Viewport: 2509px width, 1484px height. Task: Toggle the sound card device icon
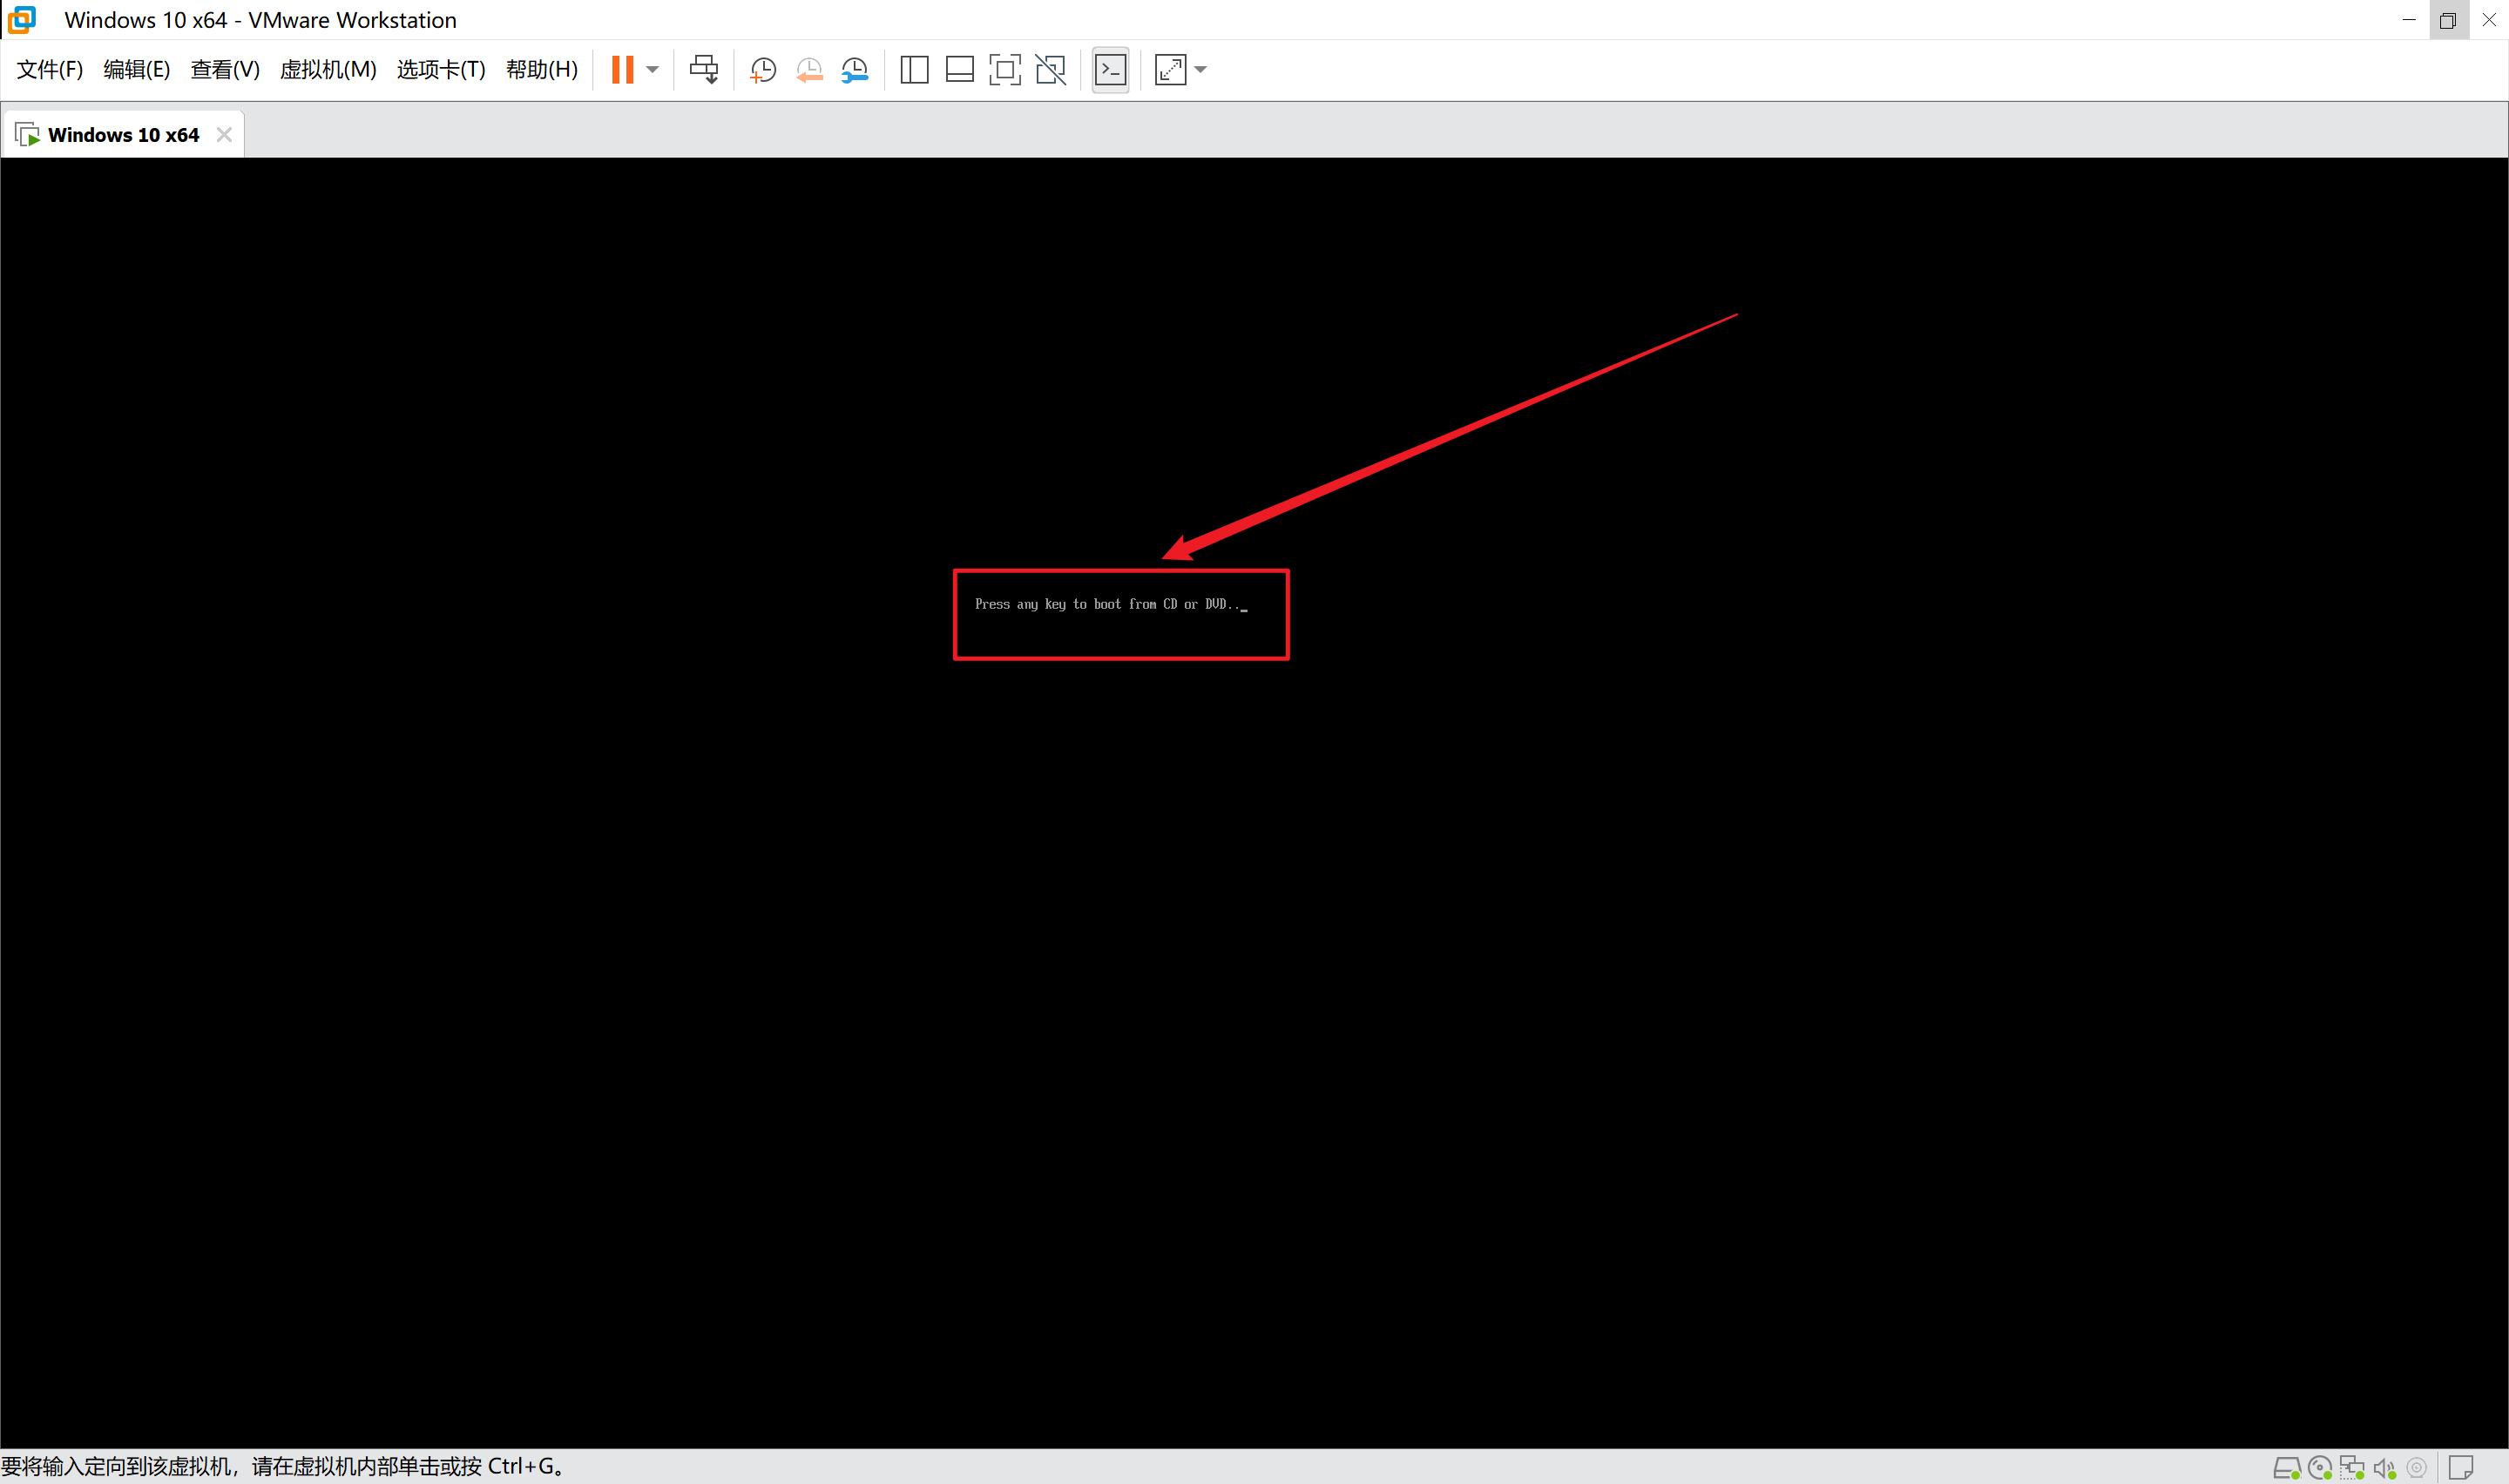coord(2385,1468)
